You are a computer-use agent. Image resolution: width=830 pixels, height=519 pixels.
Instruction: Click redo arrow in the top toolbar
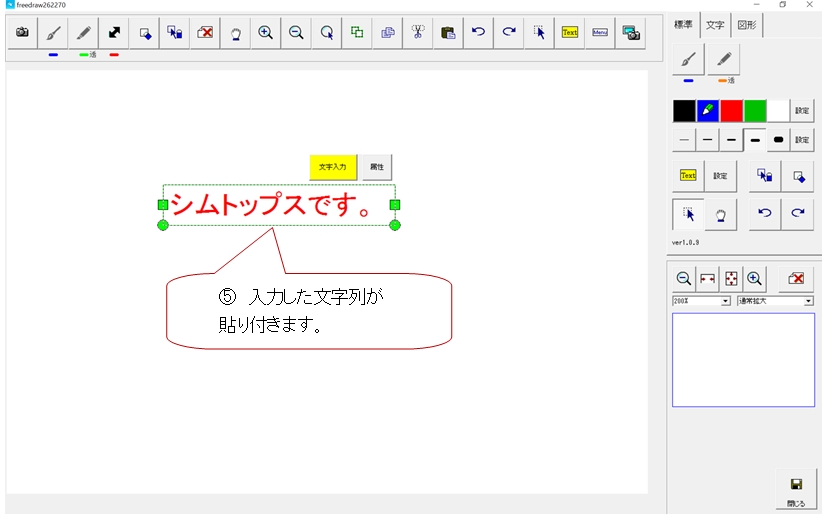tap(509, 33)
